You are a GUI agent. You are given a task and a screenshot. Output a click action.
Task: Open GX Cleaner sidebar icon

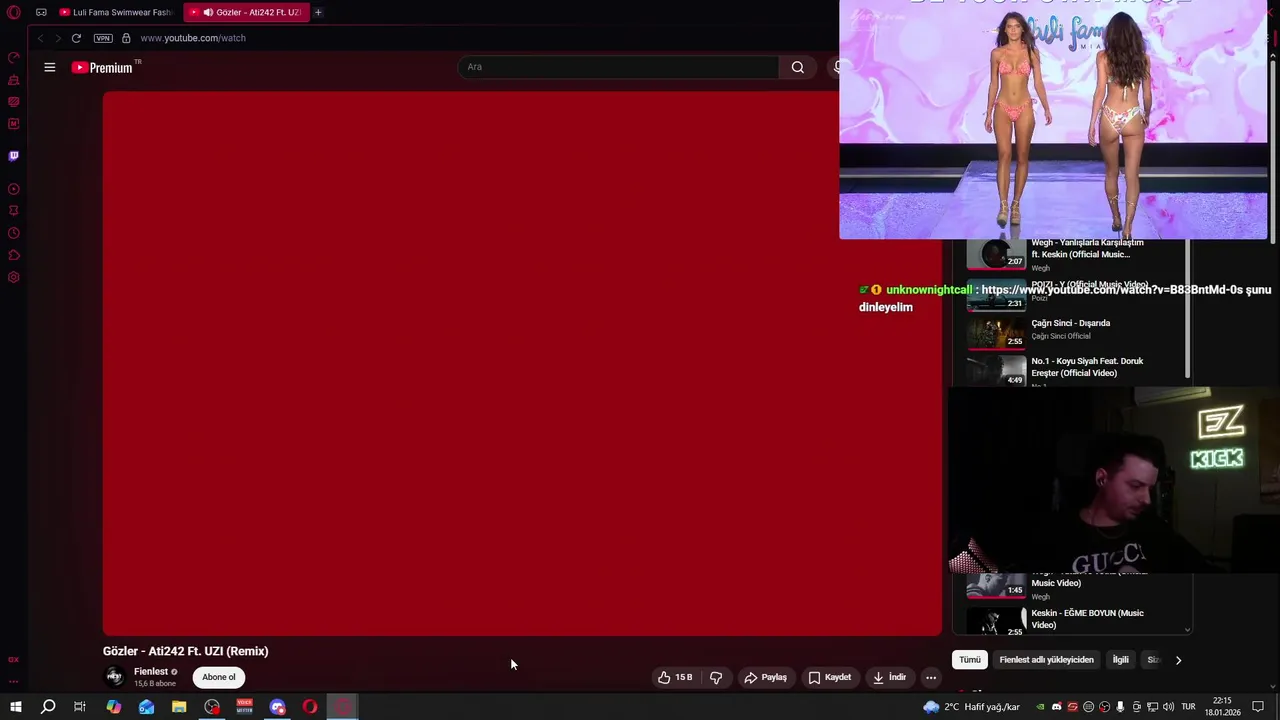click(x=14, y=80)
